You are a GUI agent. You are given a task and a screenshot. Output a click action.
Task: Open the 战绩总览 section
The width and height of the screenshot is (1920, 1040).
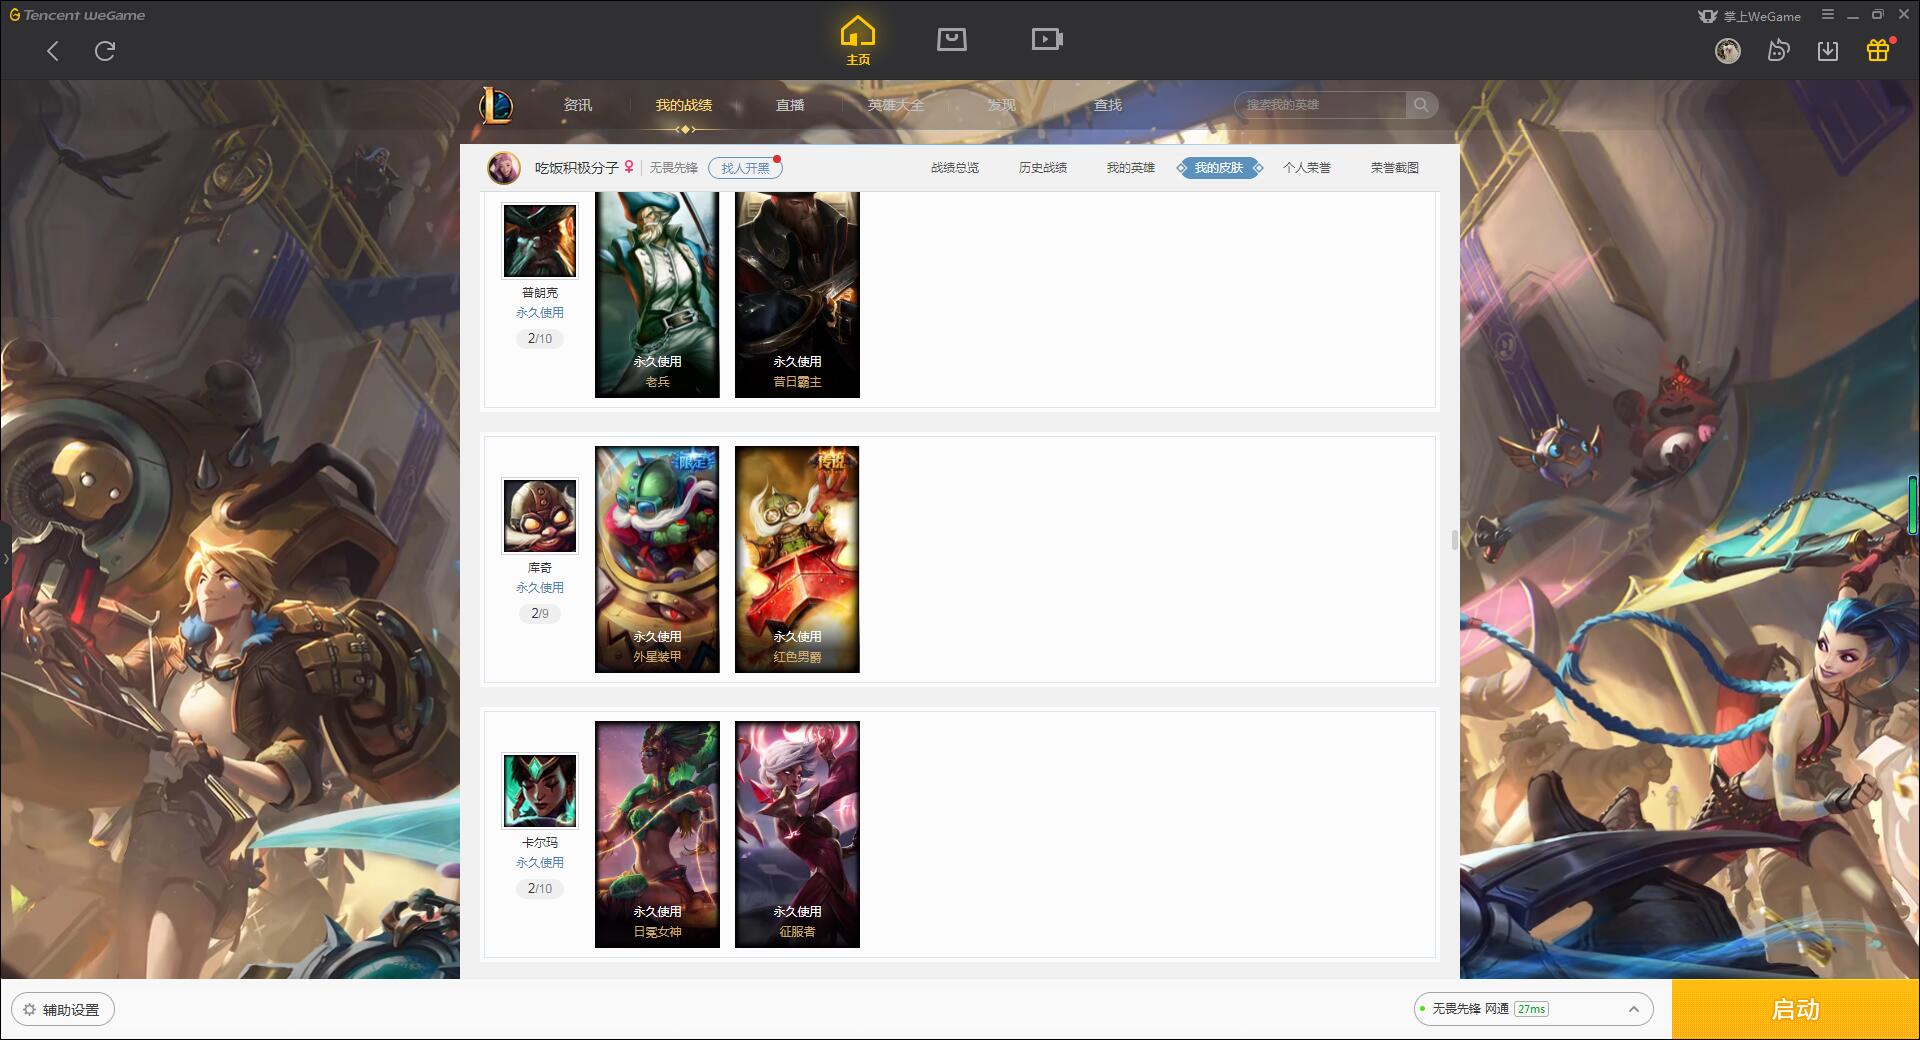point(955,168)
